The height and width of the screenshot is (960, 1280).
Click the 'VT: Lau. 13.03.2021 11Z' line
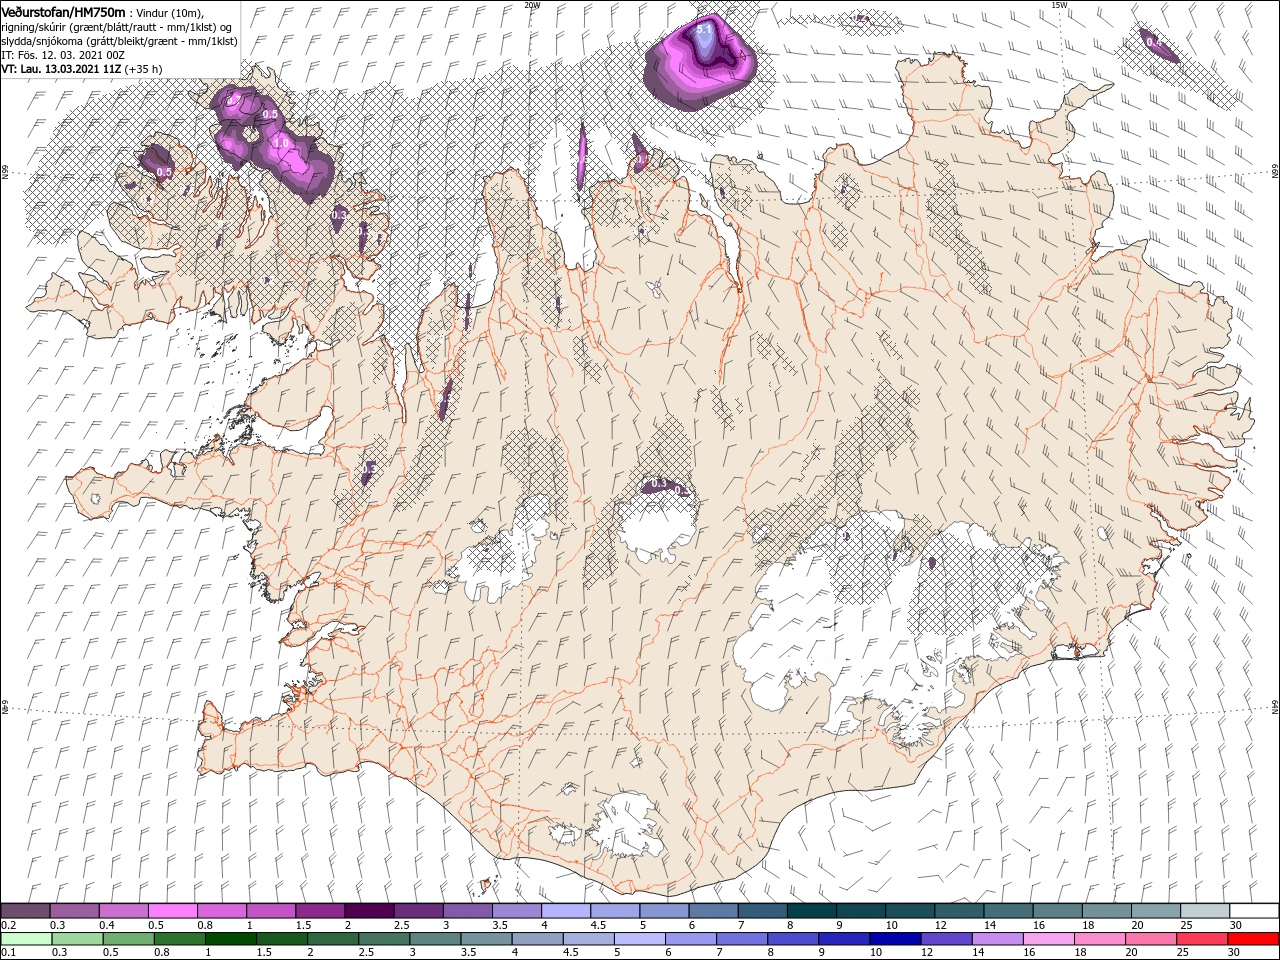click(62, 69)
